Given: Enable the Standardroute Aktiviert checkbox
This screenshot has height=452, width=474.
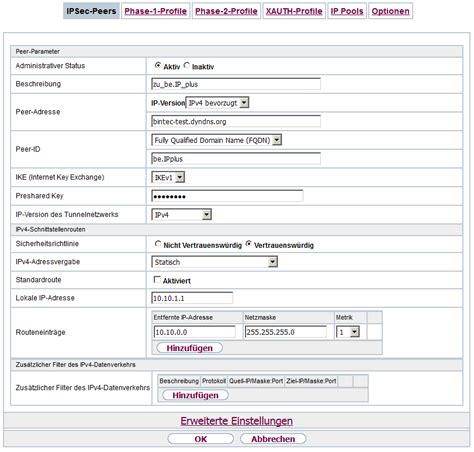Looking at the screenshot, I should click(157, 280).
